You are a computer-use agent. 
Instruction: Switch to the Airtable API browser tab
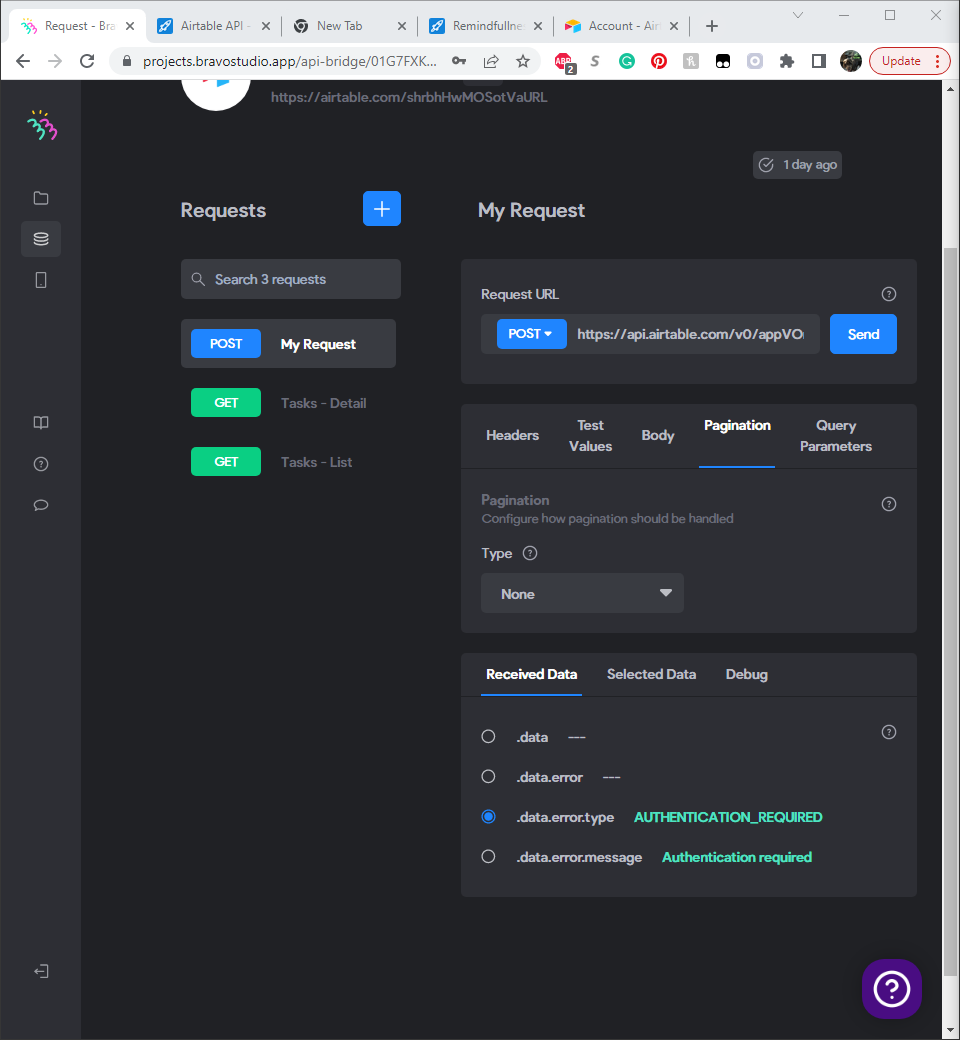click(x=214, y=26)
